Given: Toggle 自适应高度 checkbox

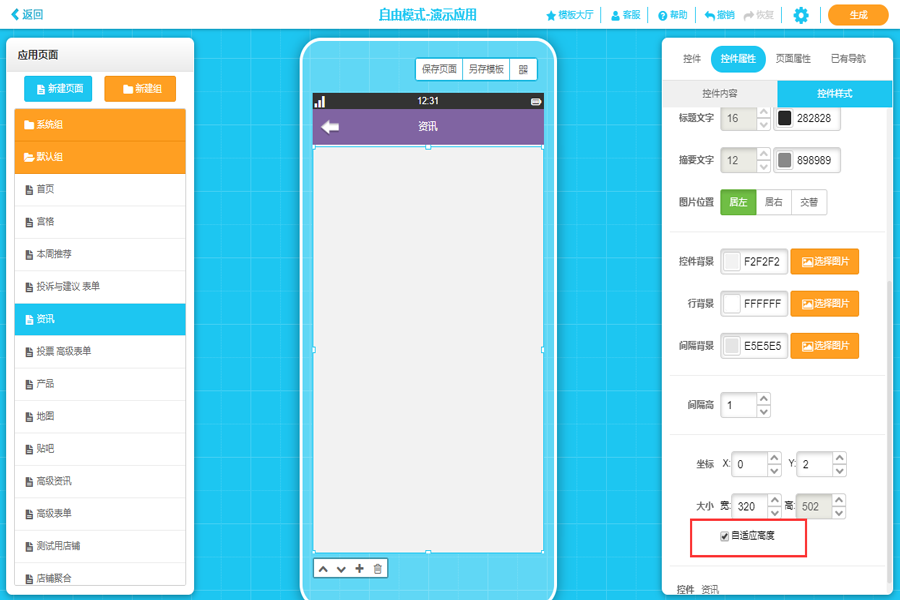Looking at the screenshot, I should (725, 536).
